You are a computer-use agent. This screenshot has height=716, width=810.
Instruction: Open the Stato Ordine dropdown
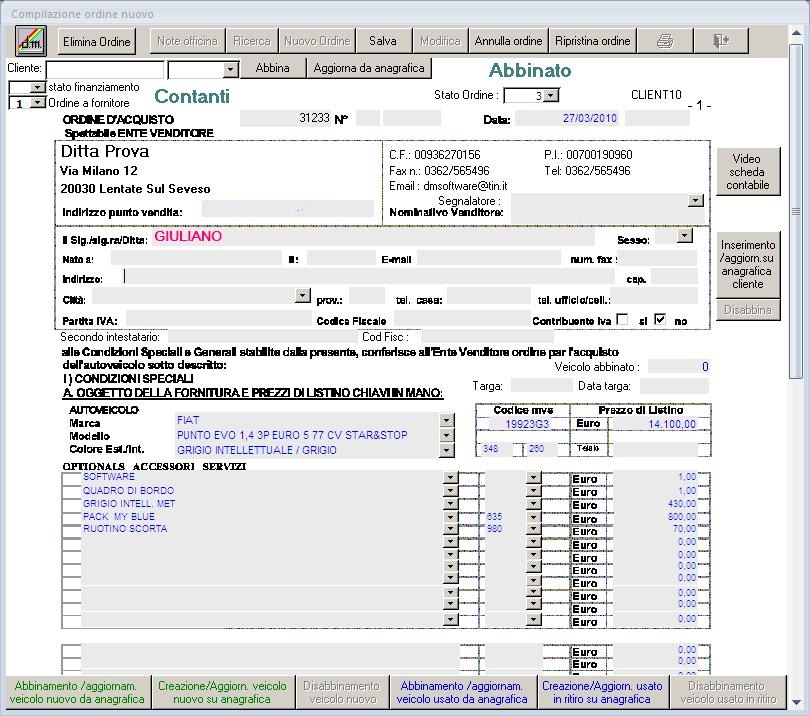pos(552,96)
